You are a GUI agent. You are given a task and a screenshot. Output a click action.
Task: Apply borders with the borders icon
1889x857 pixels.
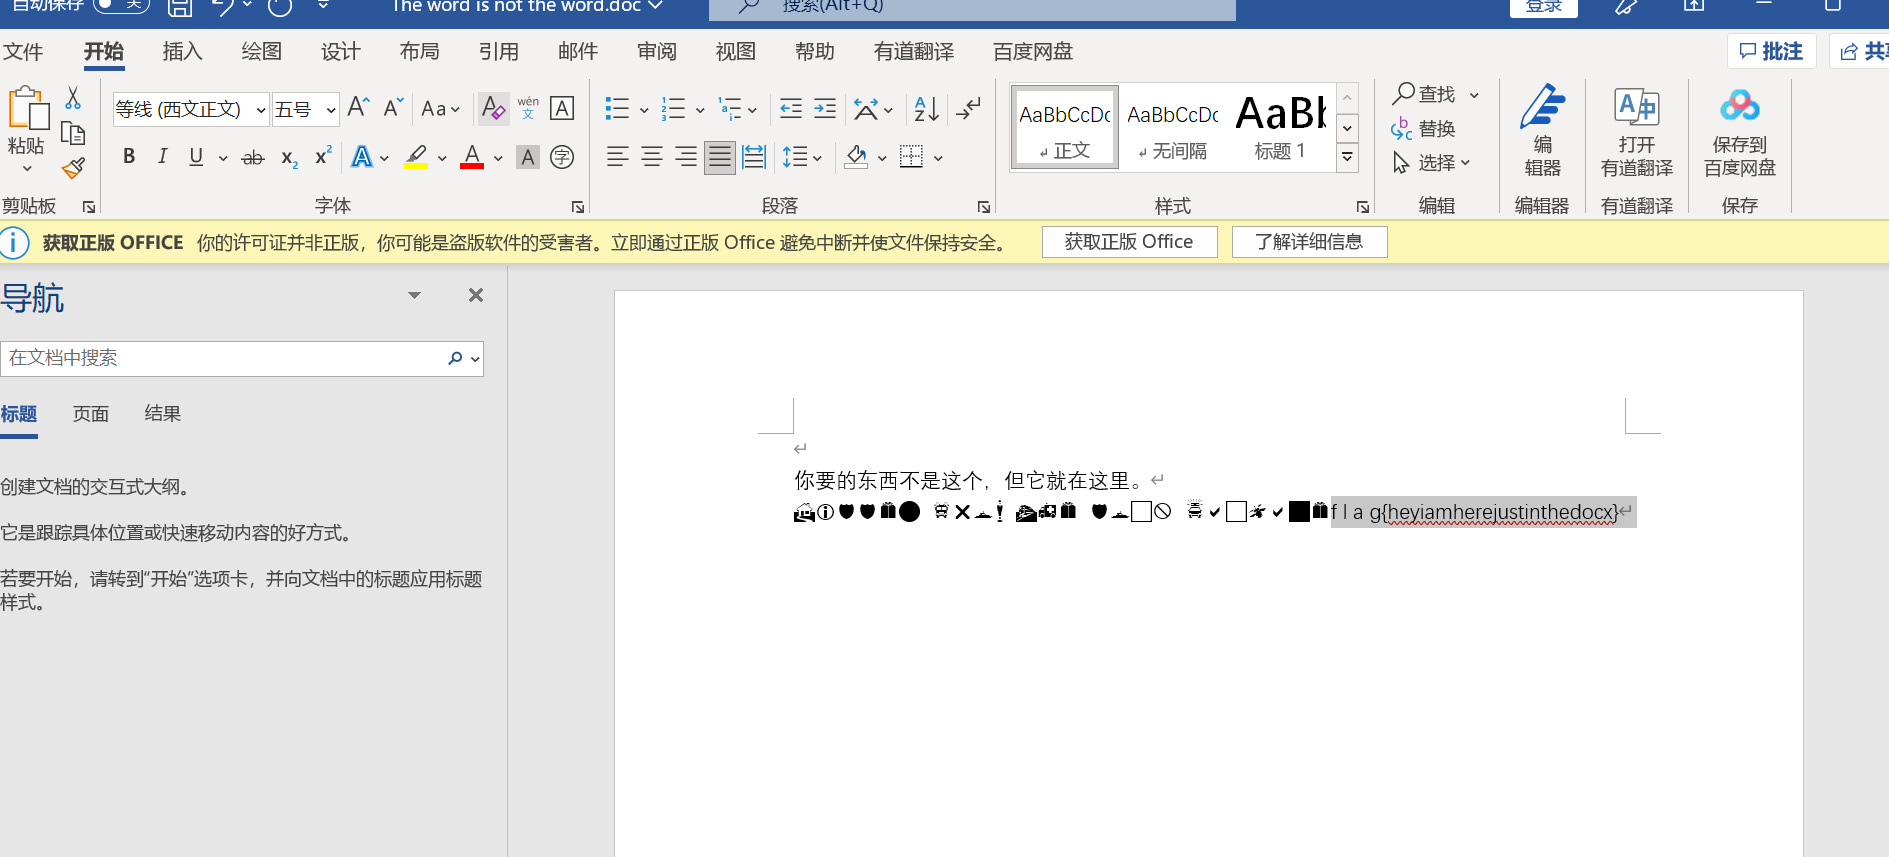click(911, 157)
